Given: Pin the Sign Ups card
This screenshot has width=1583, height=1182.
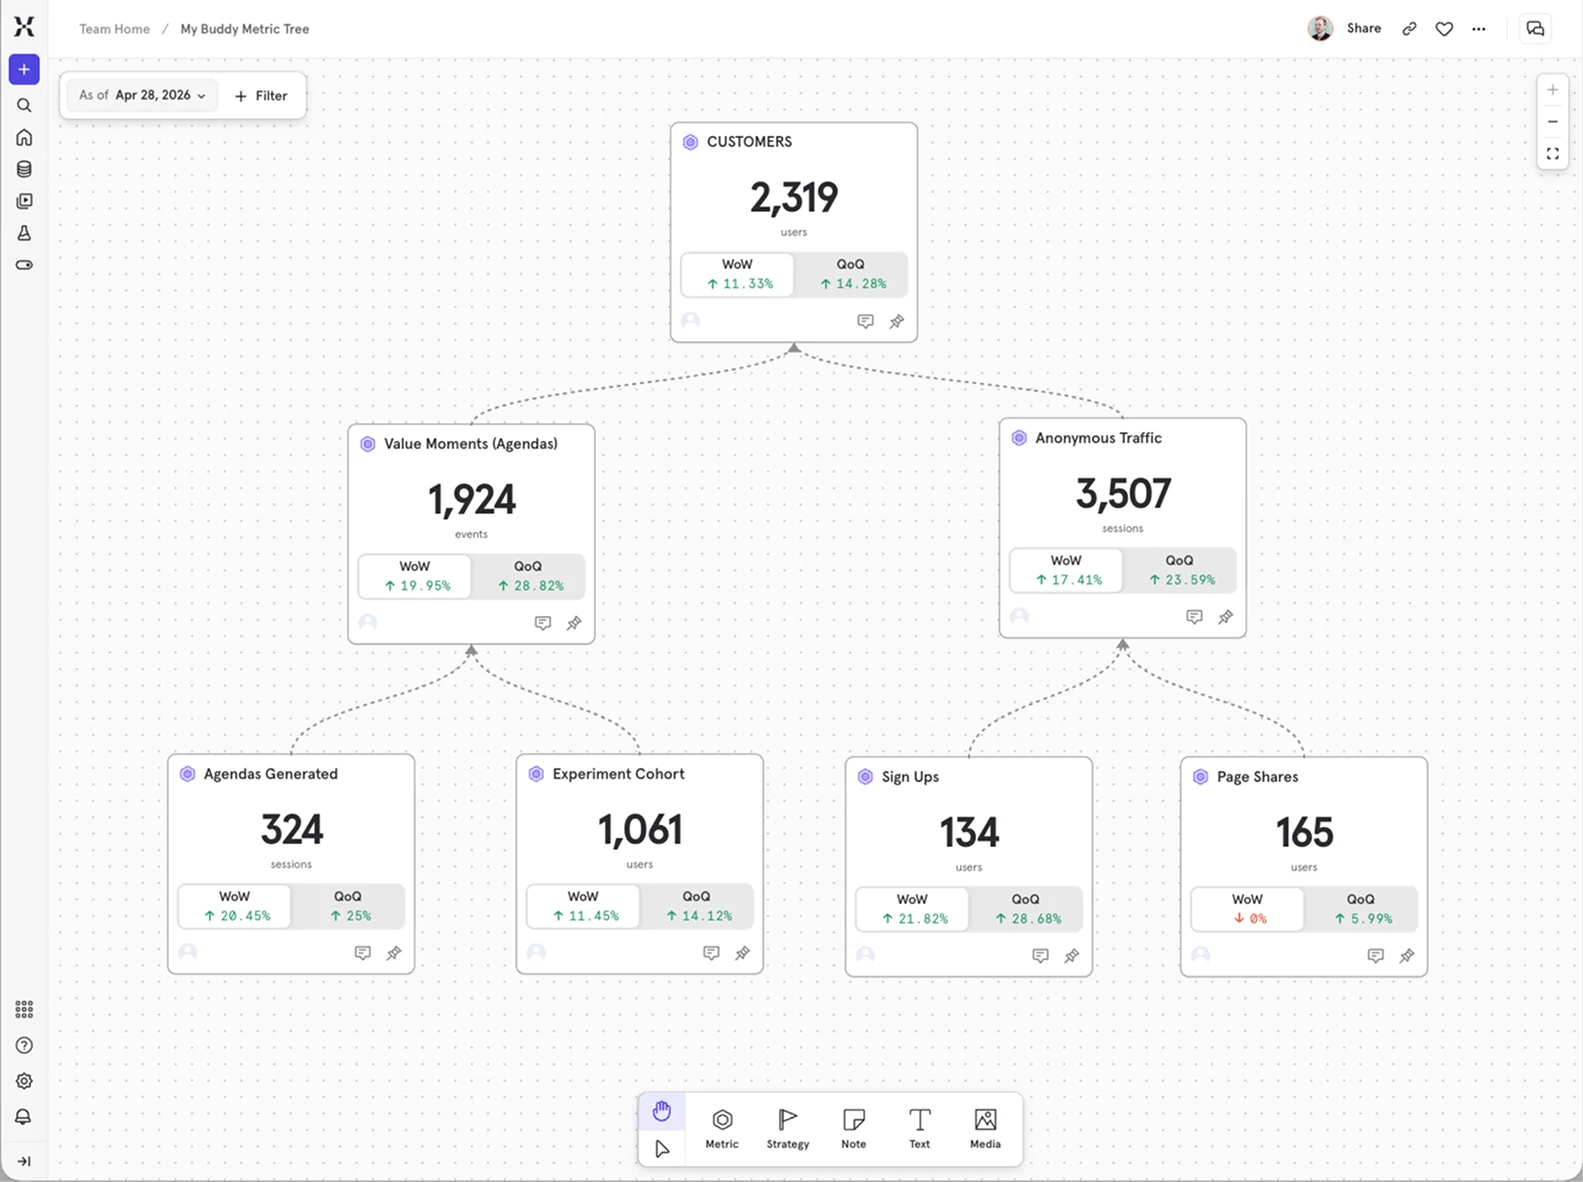Looking at the screenshot, I should (1072, 956).
